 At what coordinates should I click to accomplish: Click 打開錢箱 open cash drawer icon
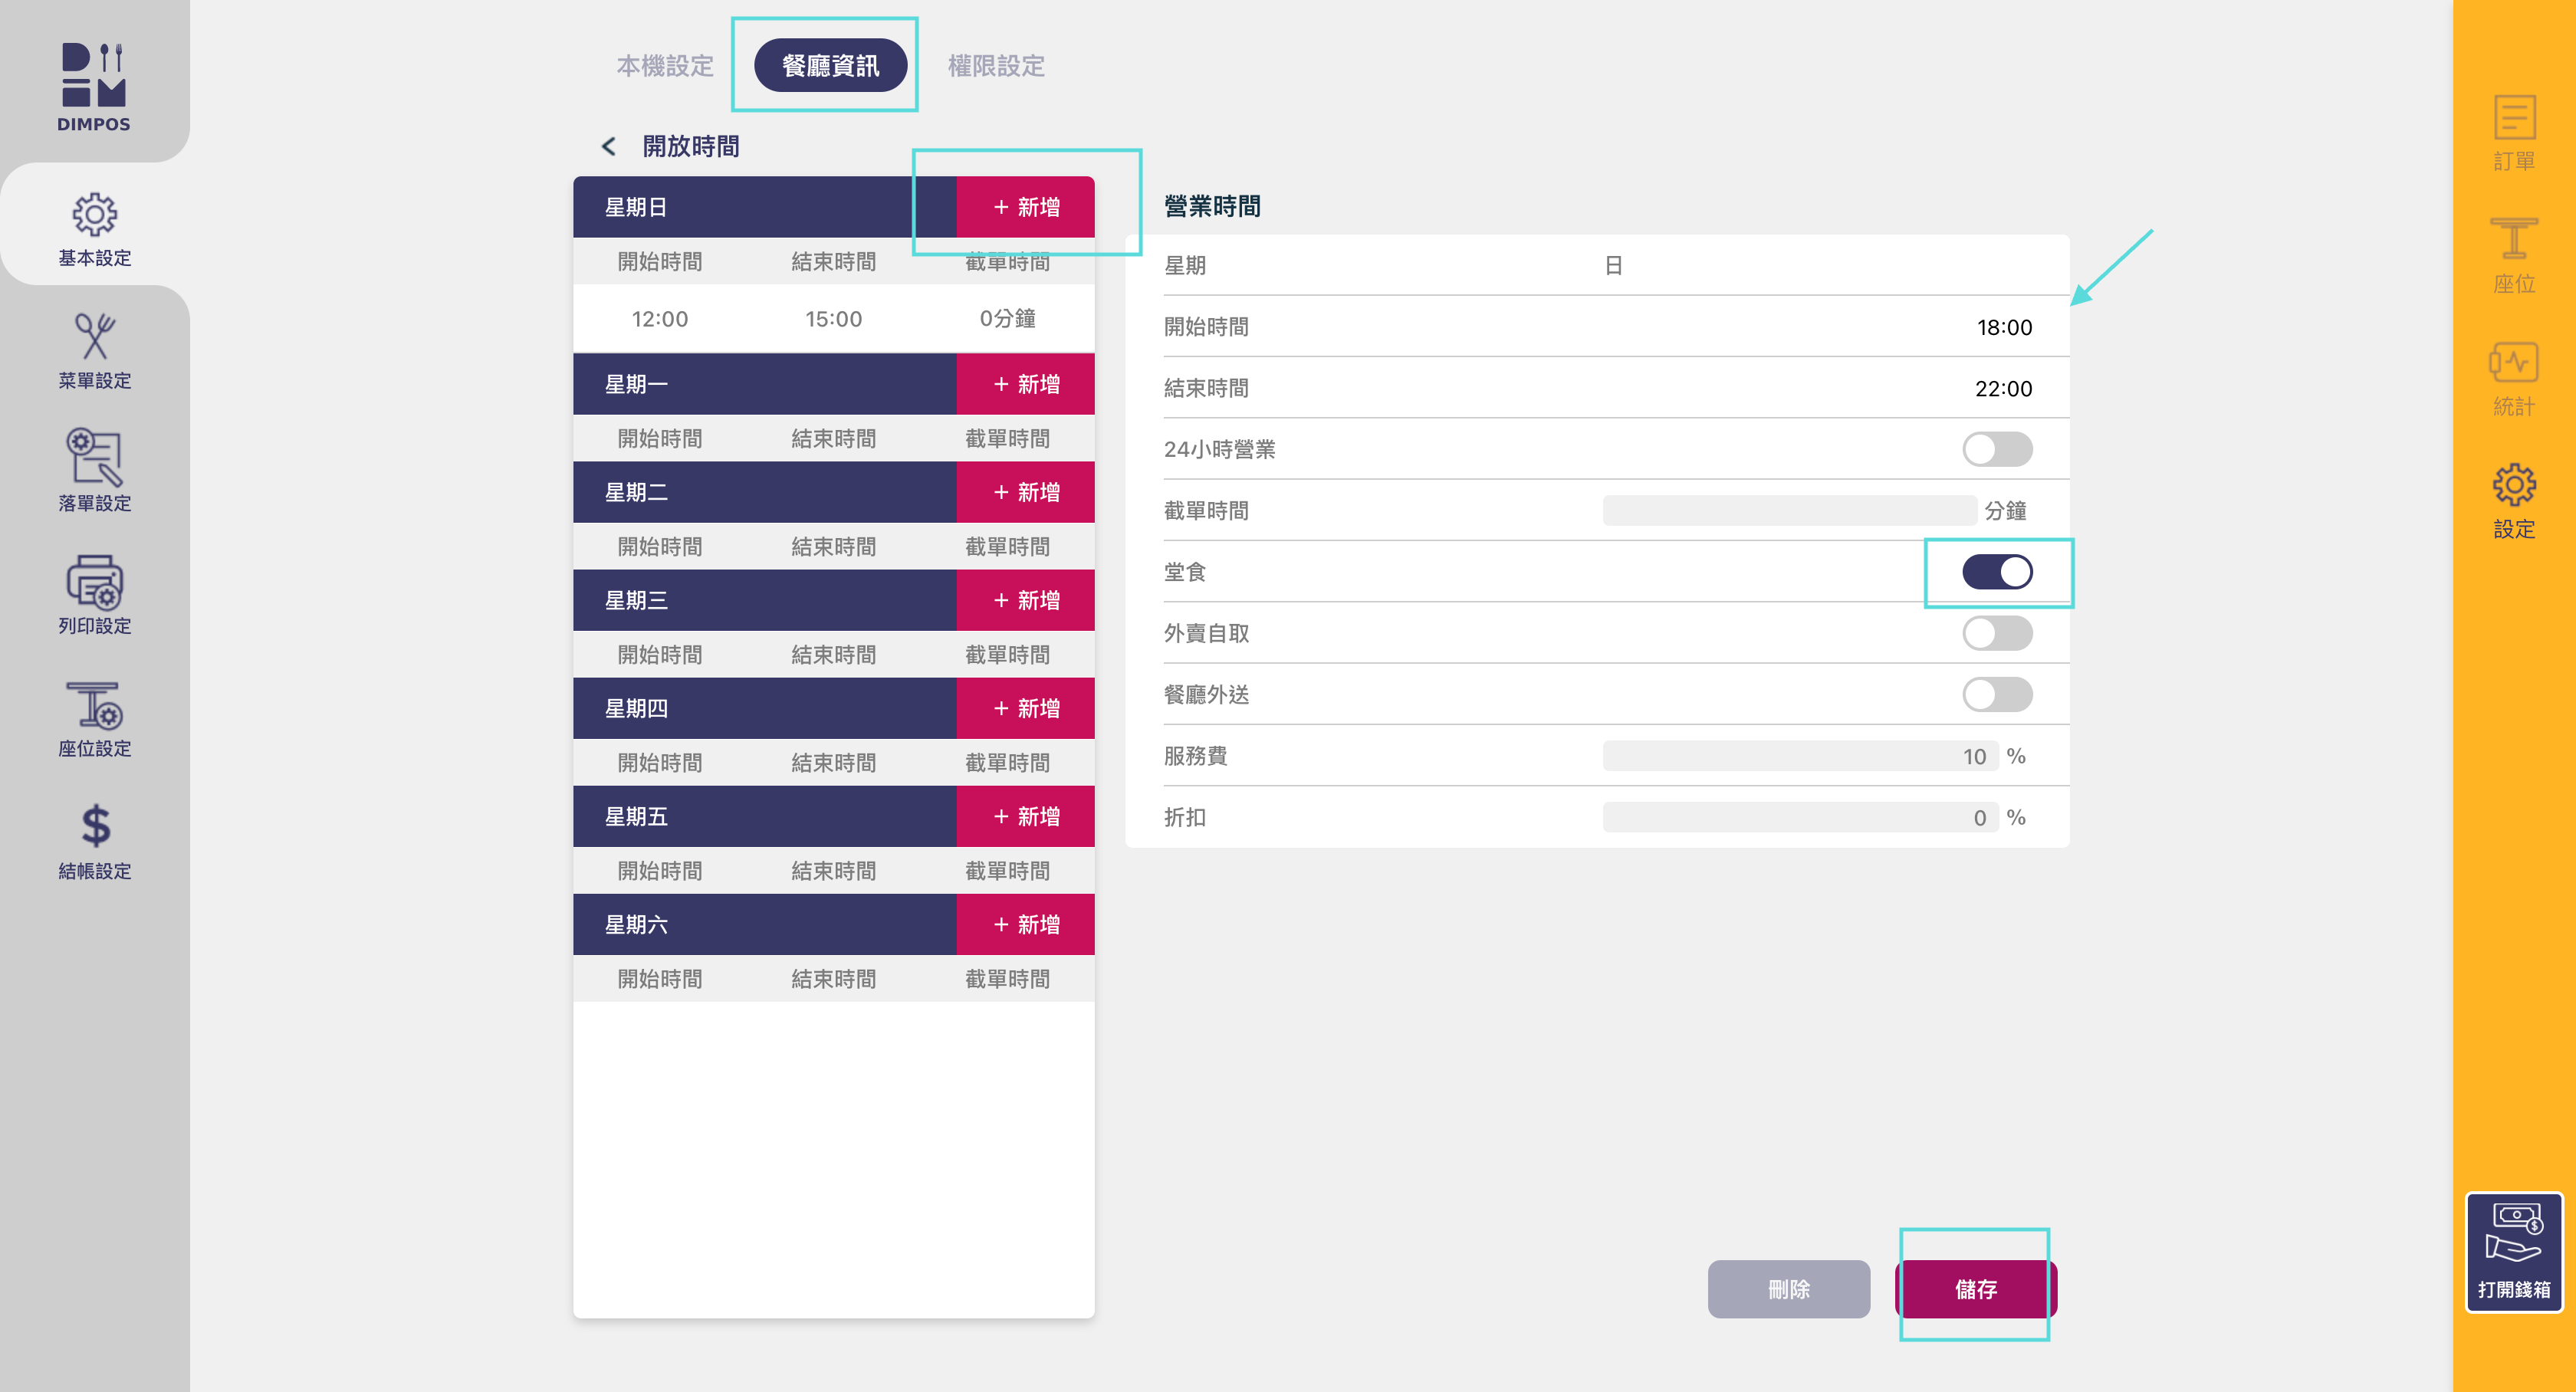click(2513, 1251)
